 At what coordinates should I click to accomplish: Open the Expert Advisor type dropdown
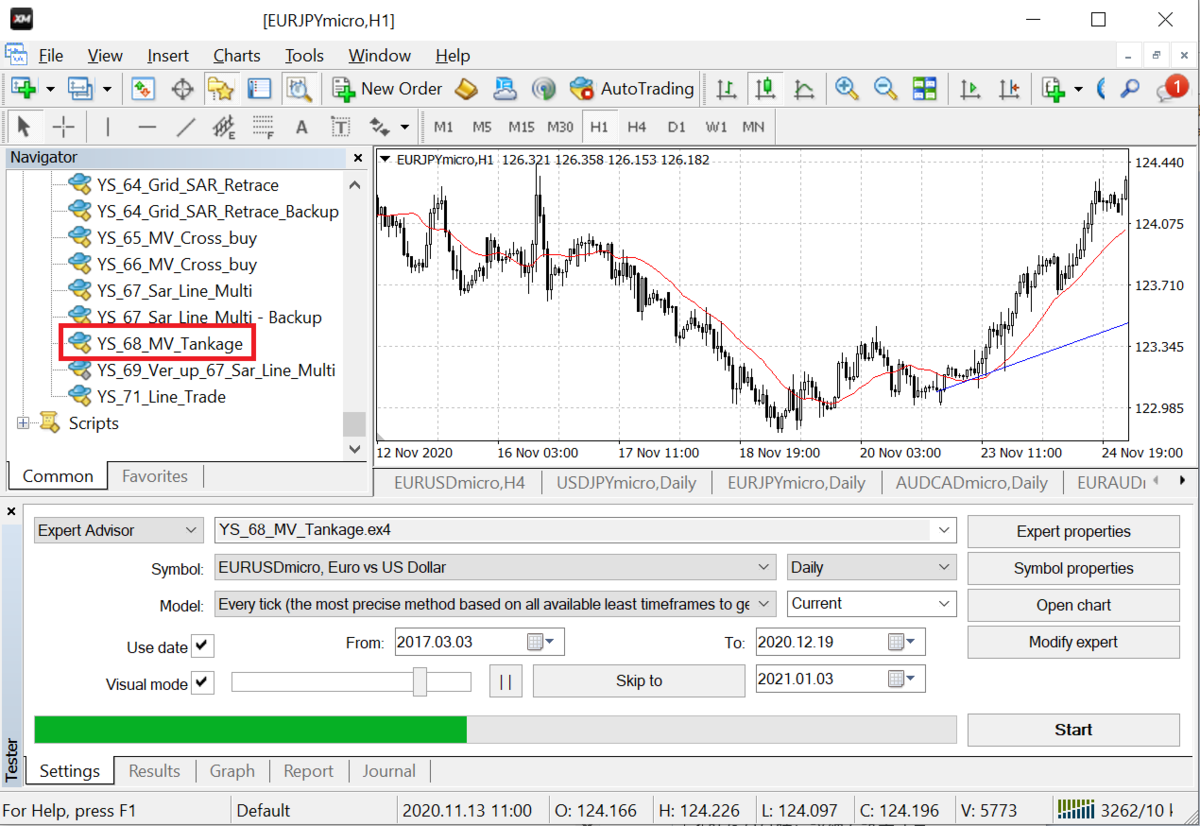(118, 531)
